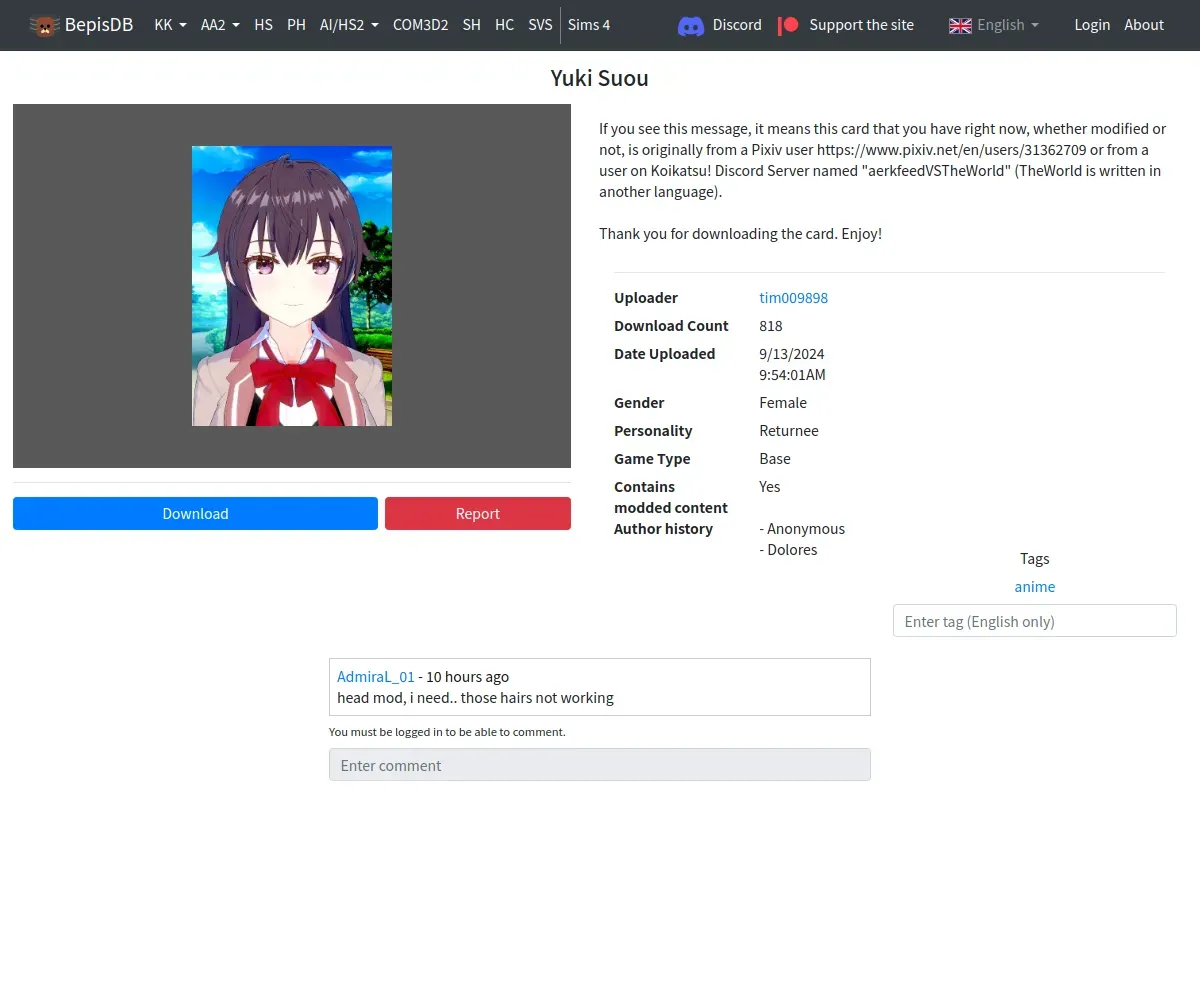
Task: Expand the AI/HS2 dropdown menu
Action: pyautogui.click(x=349, y=25)
